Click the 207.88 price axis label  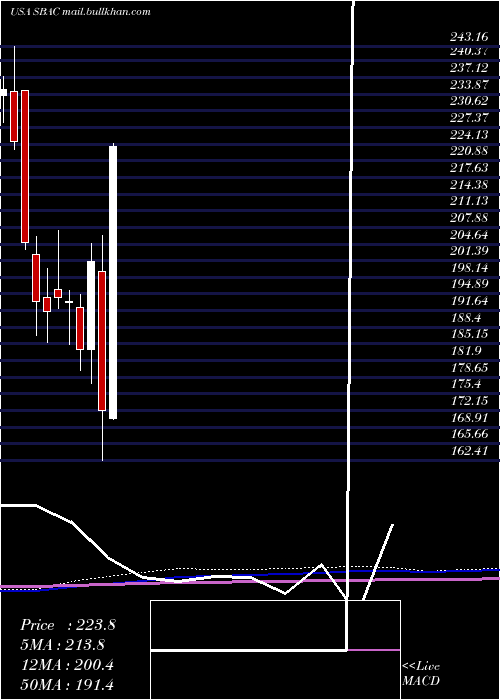coord(469,217)
